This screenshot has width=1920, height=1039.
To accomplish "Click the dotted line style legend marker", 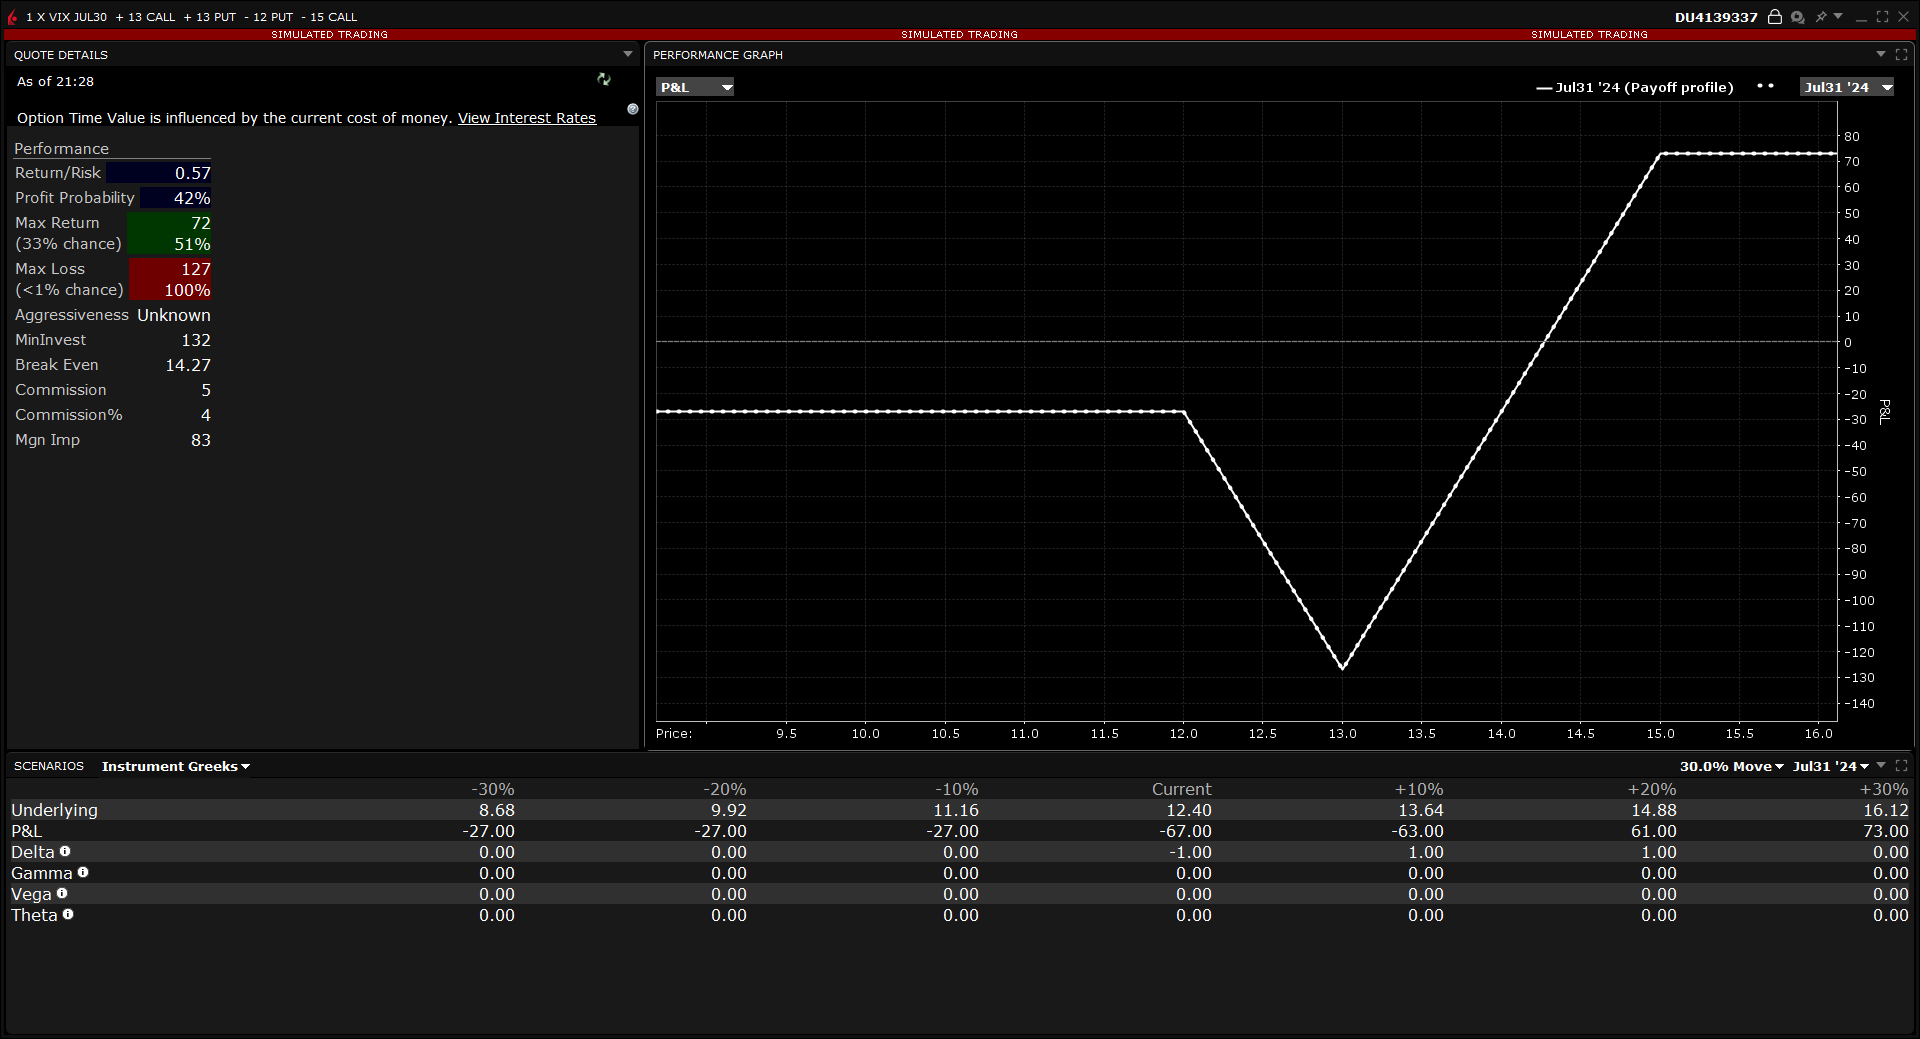I will pos(1765,87).
